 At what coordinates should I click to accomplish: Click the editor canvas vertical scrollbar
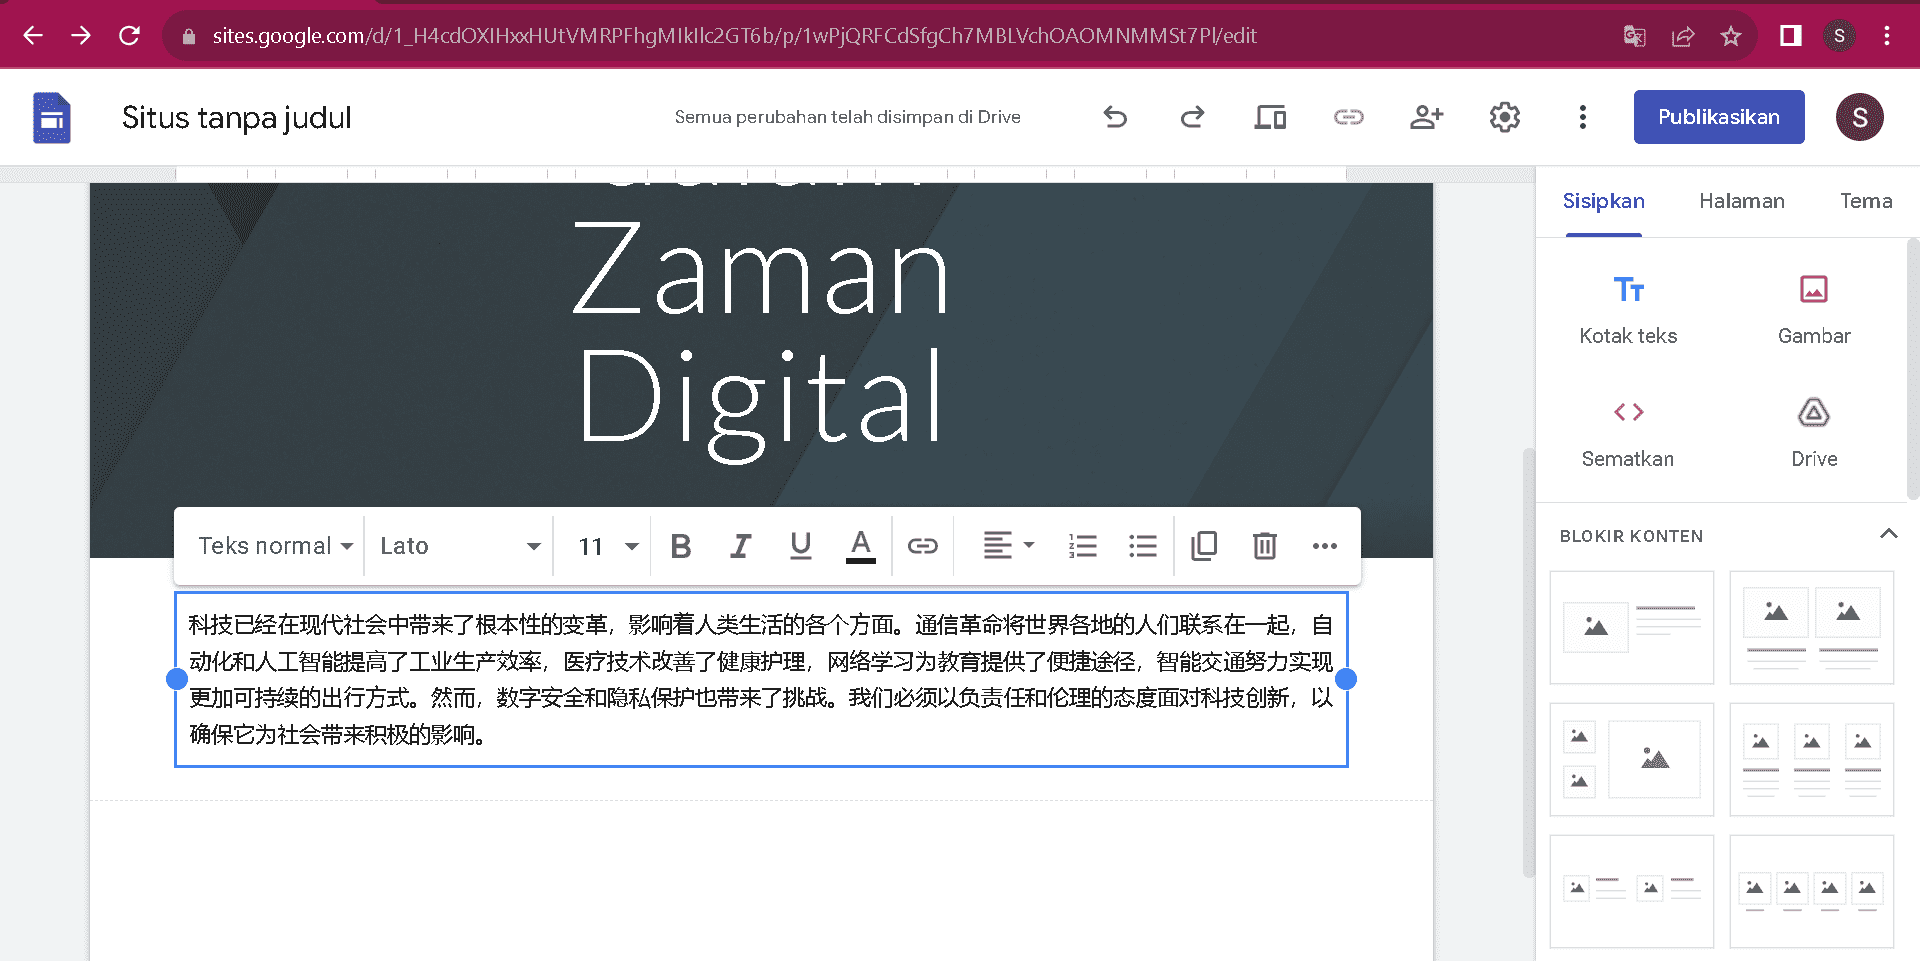coord(1527,662)
